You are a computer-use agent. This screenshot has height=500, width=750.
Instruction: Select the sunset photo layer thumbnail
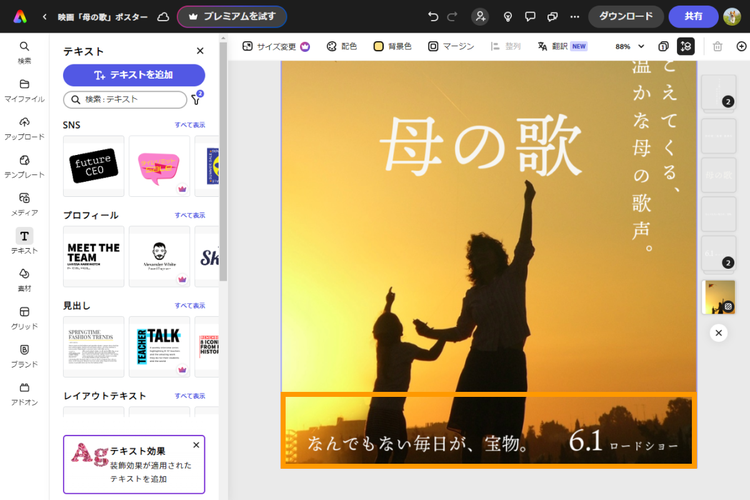(718, 297)
